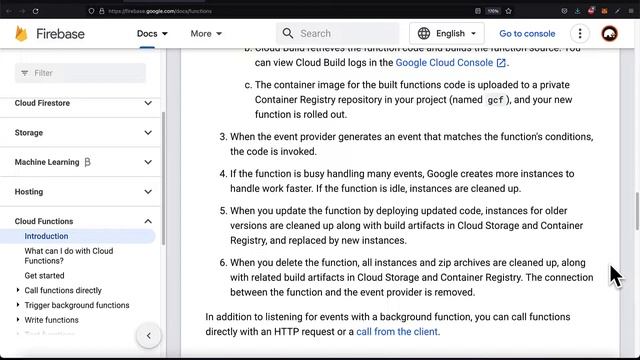Follow the call from the client link

(397, 332)
